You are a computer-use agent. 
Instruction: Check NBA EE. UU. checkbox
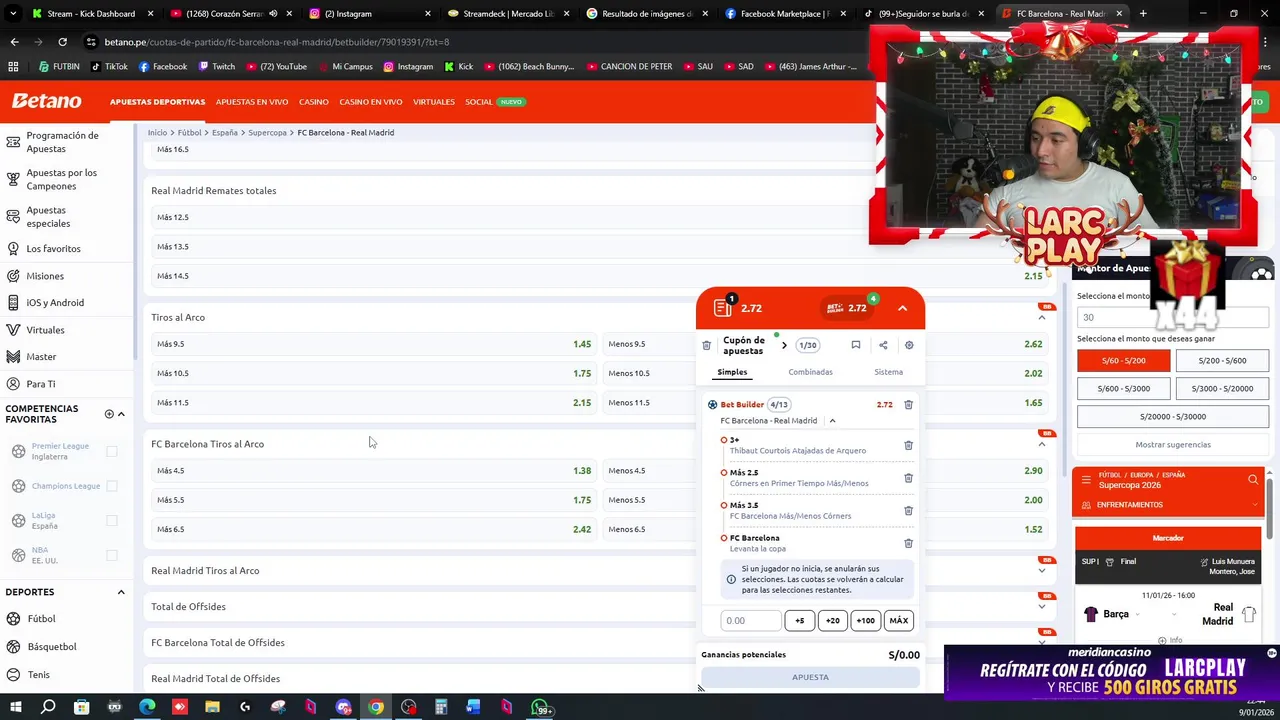pyautogui.click(x=112, y=555)
